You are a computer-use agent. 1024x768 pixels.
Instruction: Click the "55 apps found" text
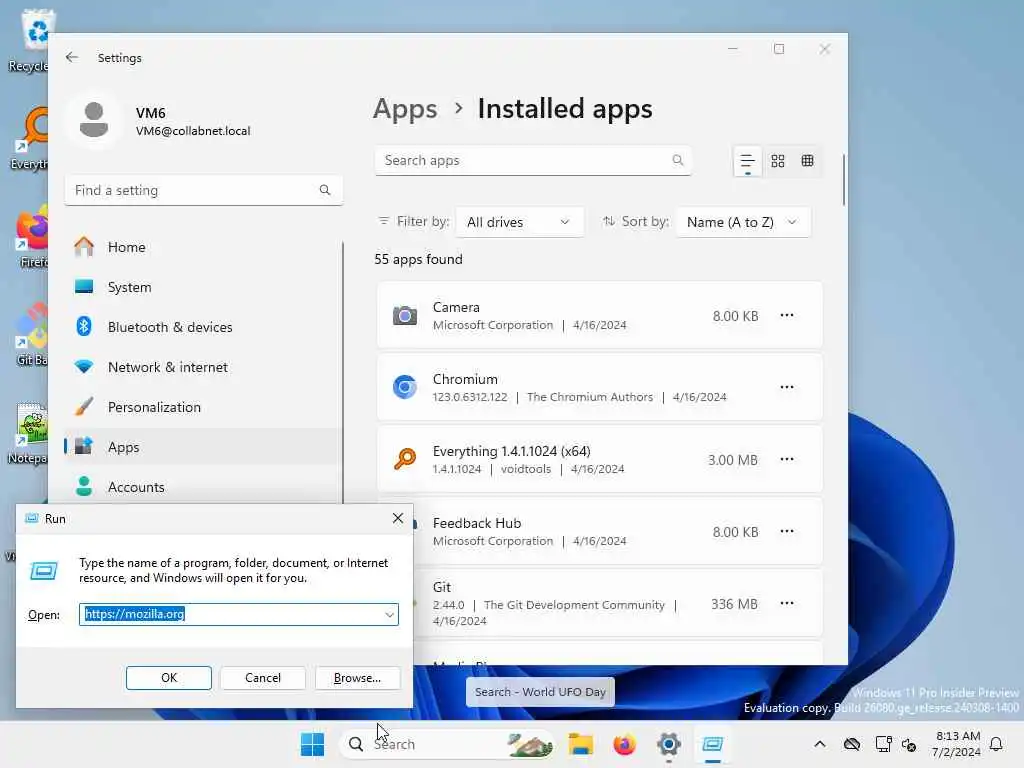(x=418, y=259)
